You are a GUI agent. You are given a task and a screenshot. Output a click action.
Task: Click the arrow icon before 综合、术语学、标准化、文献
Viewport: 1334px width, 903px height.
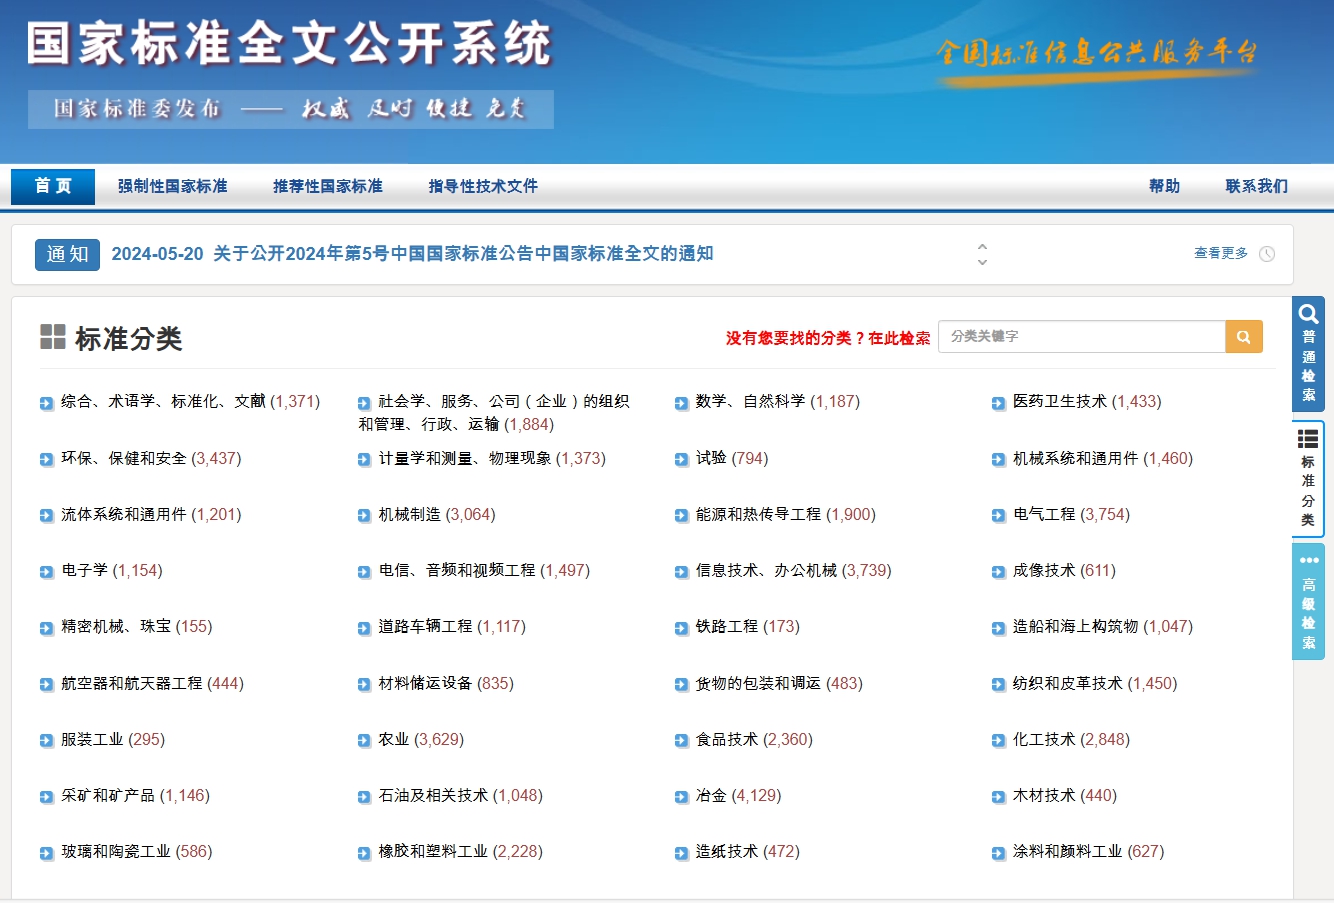47,403
